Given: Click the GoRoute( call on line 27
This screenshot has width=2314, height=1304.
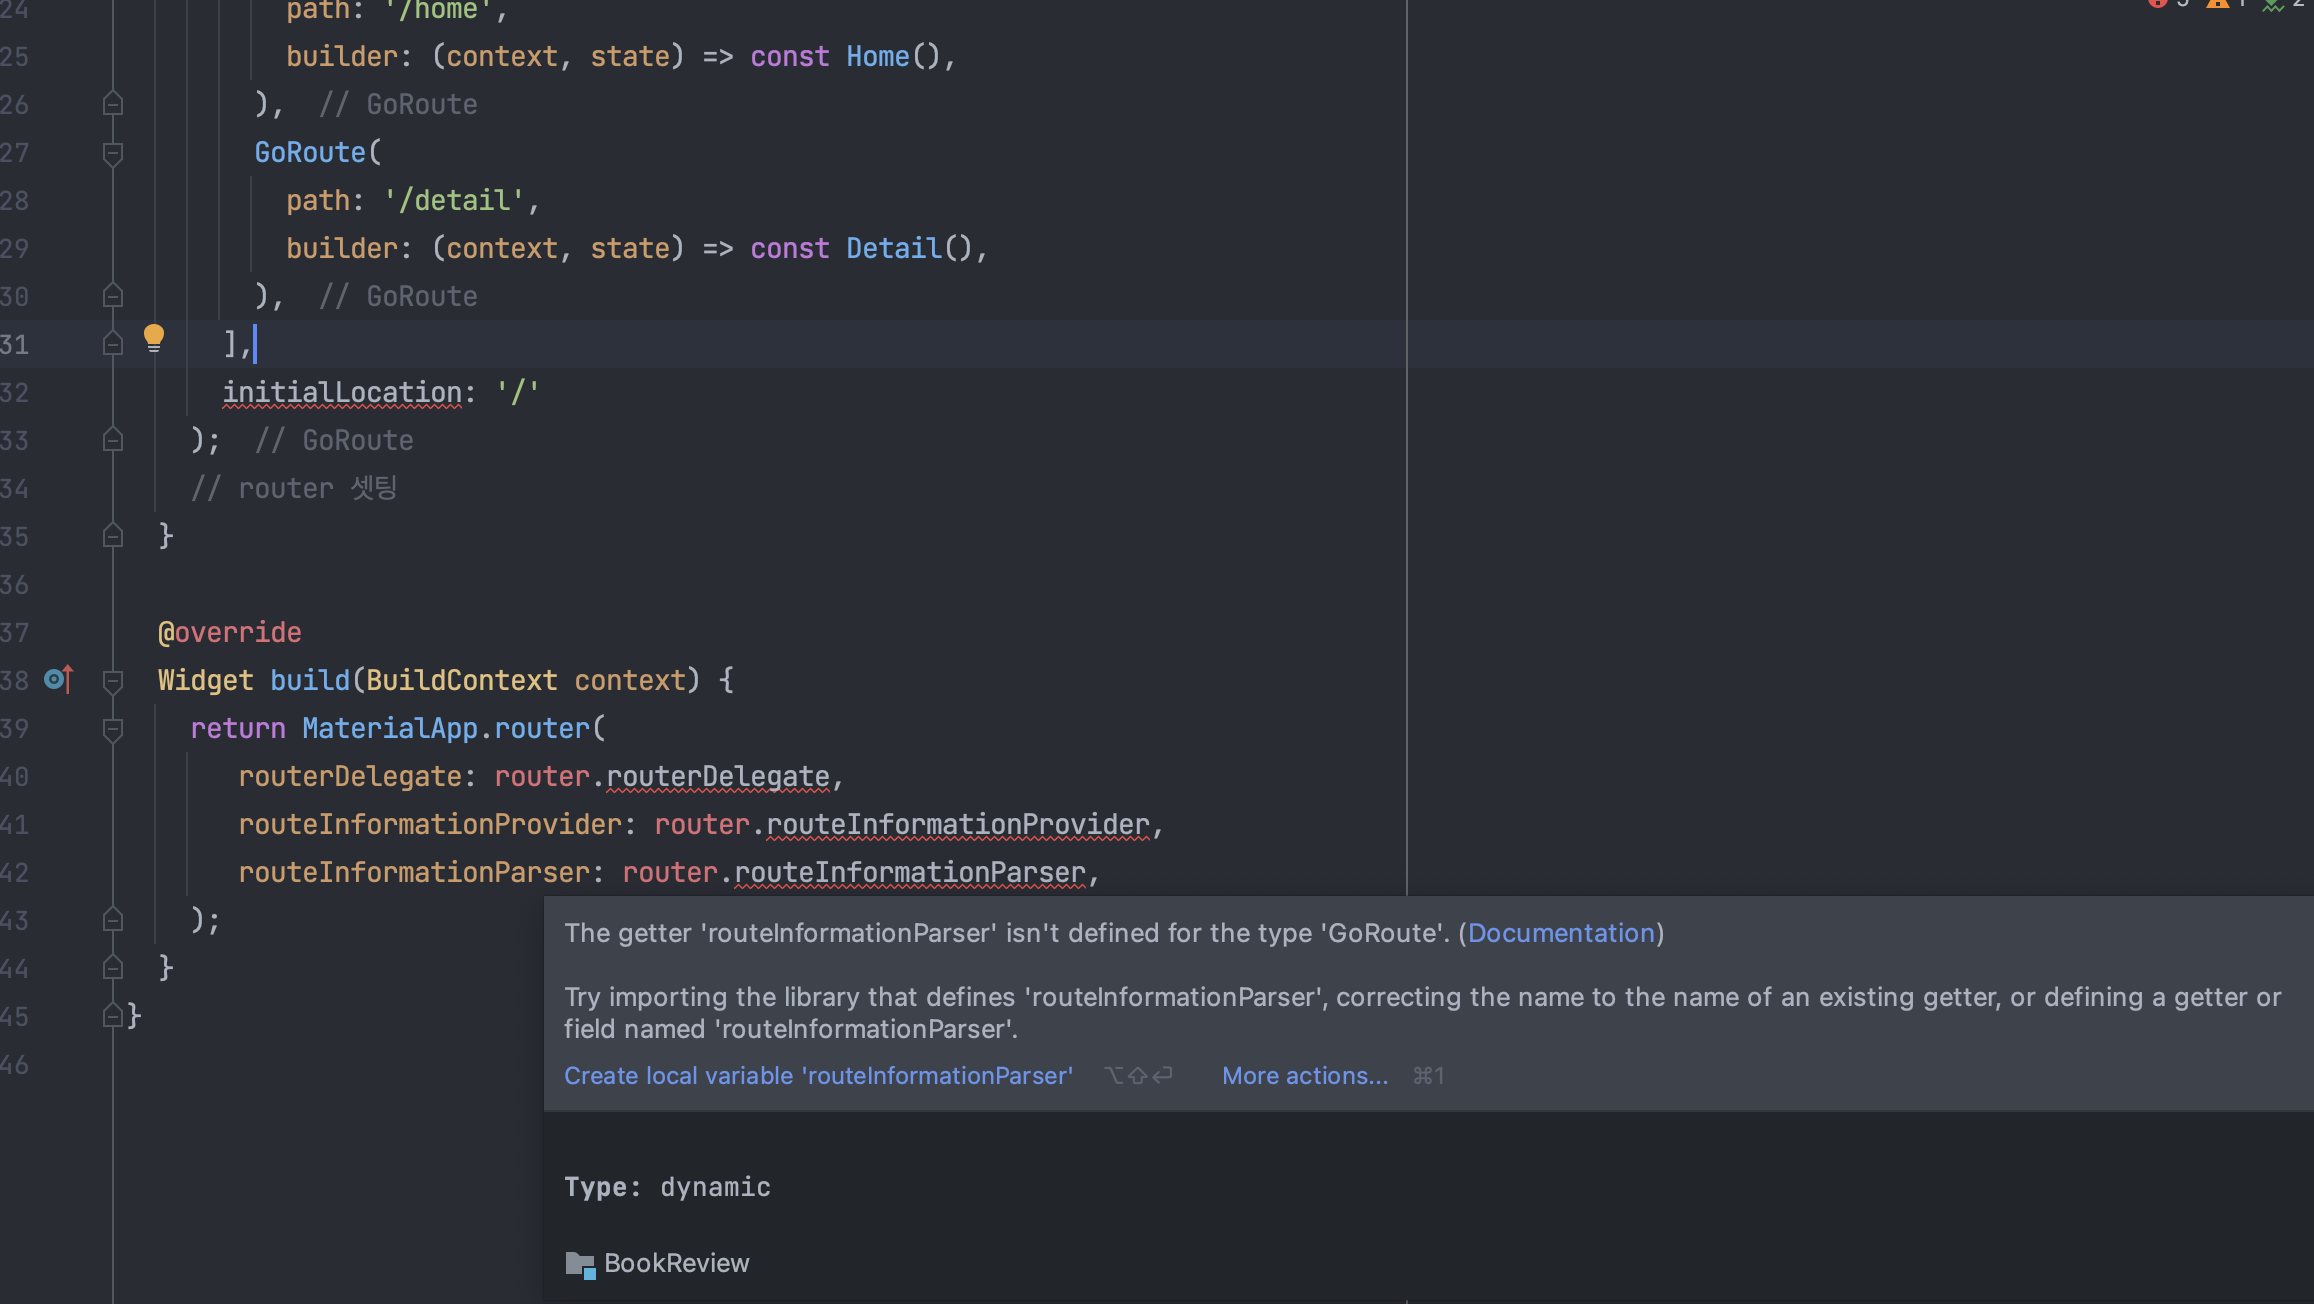Looking at the screenshot, I should tap(318, 152).
